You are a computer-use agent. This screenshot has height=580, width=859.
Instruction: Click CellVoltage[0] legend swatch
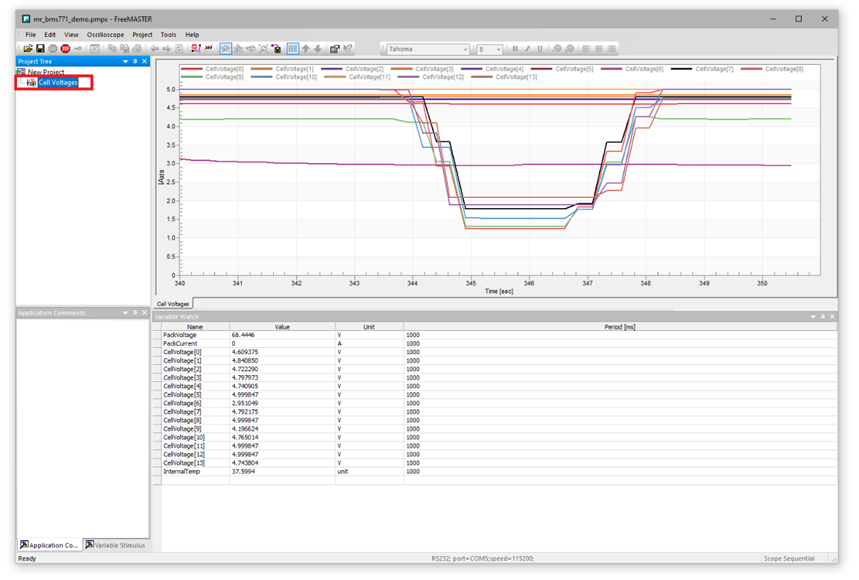tap(191, 69)
